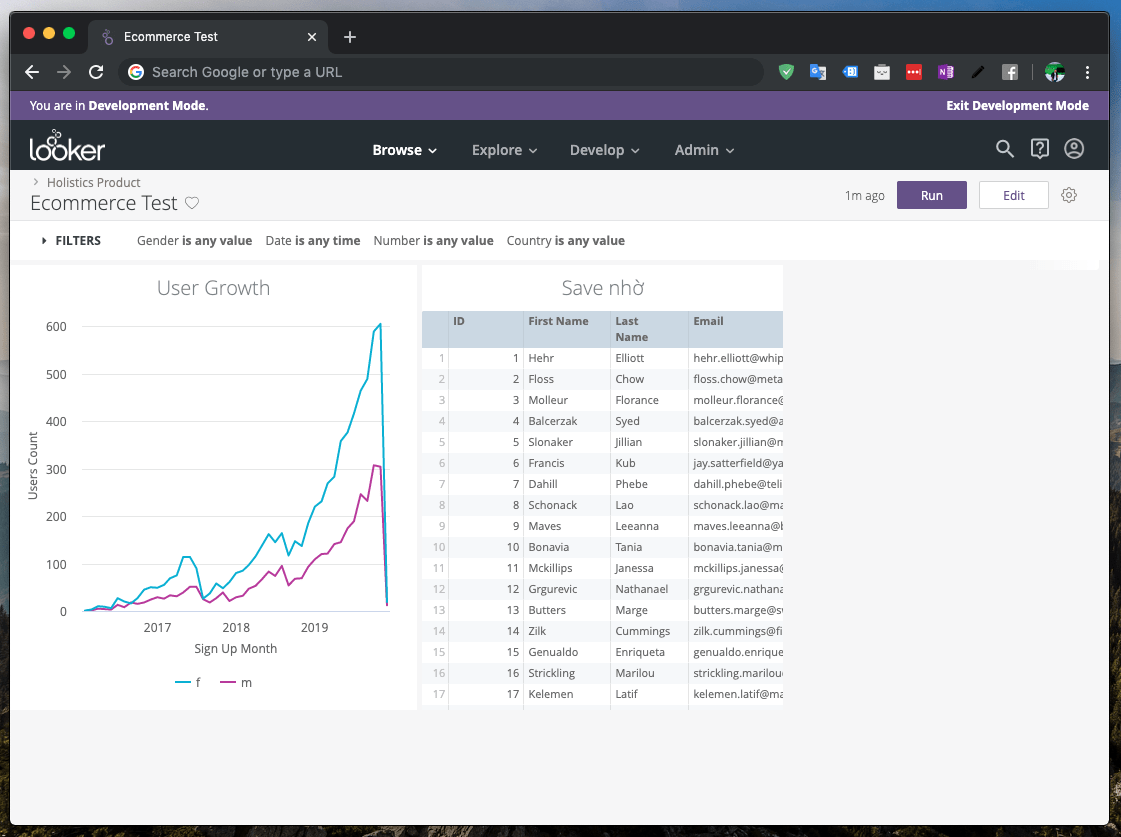Toggle the 'f' series in legend
The width and height of the screenshot is (1121, 837).
click(188, 683)
